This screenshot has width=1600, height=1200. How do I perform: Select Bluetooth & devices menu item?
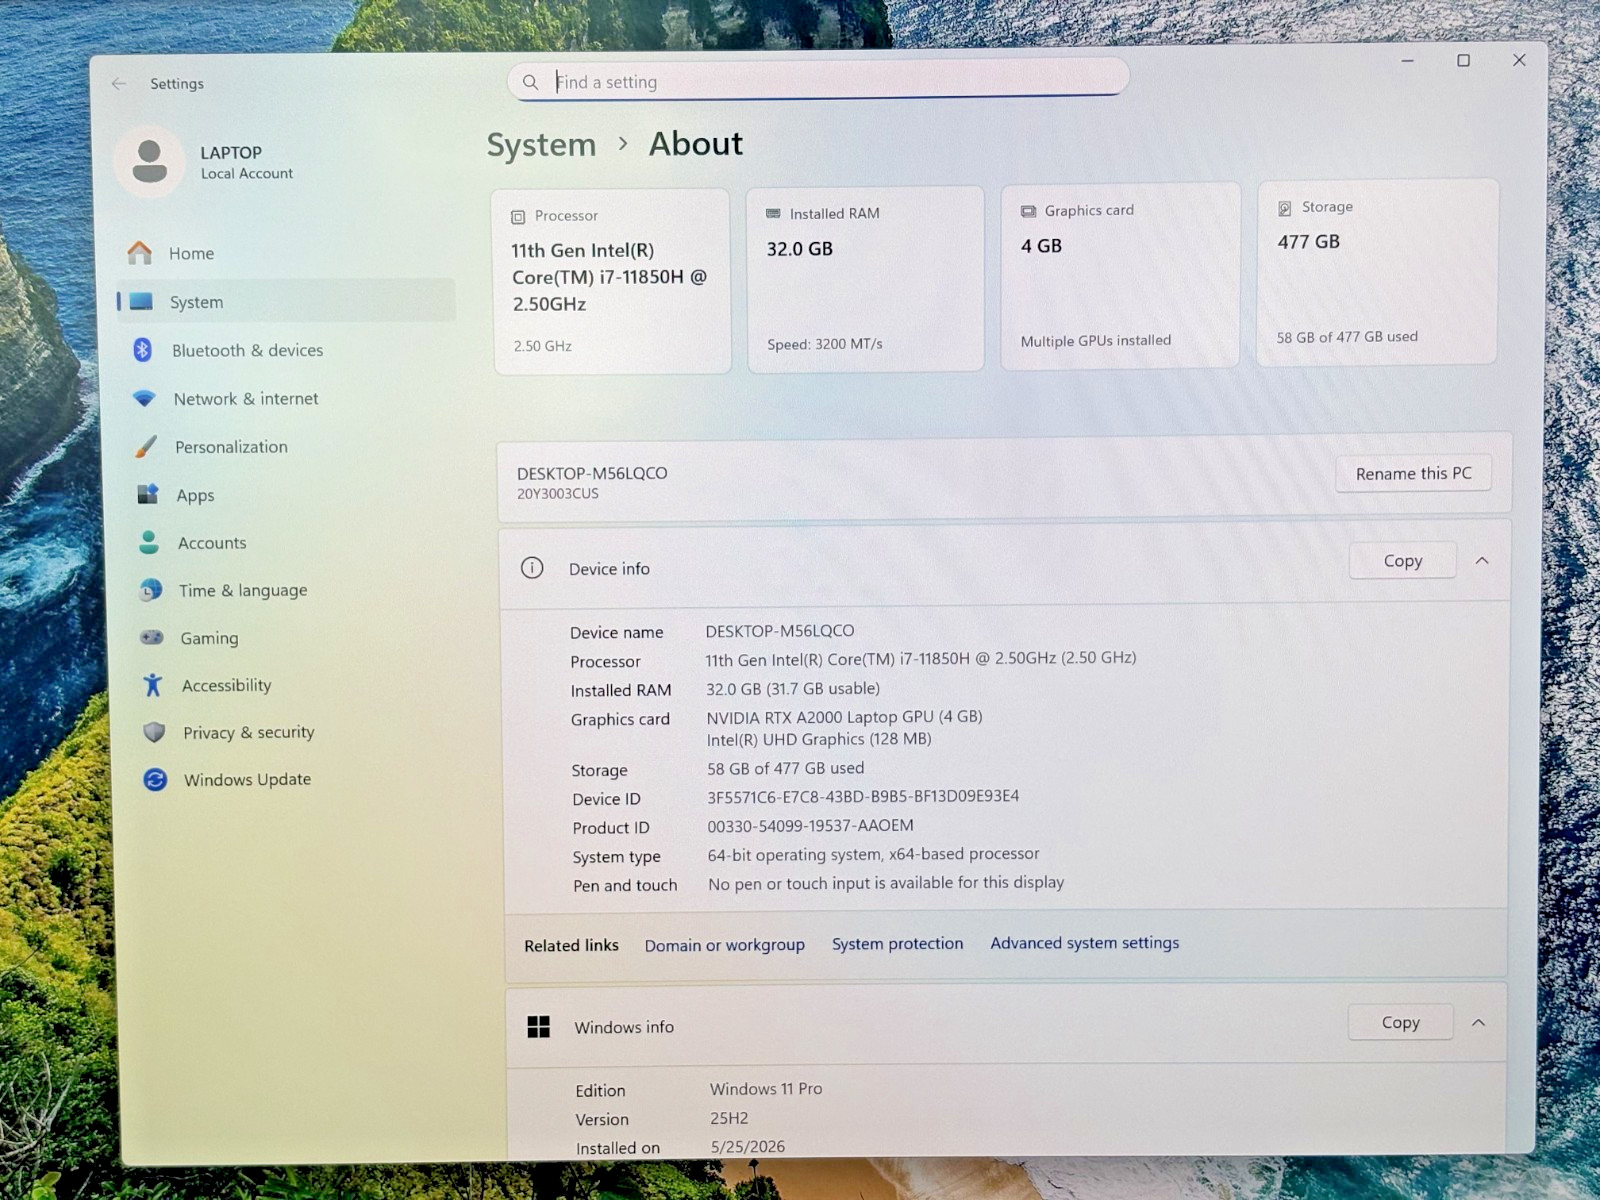tap(287, 350)
